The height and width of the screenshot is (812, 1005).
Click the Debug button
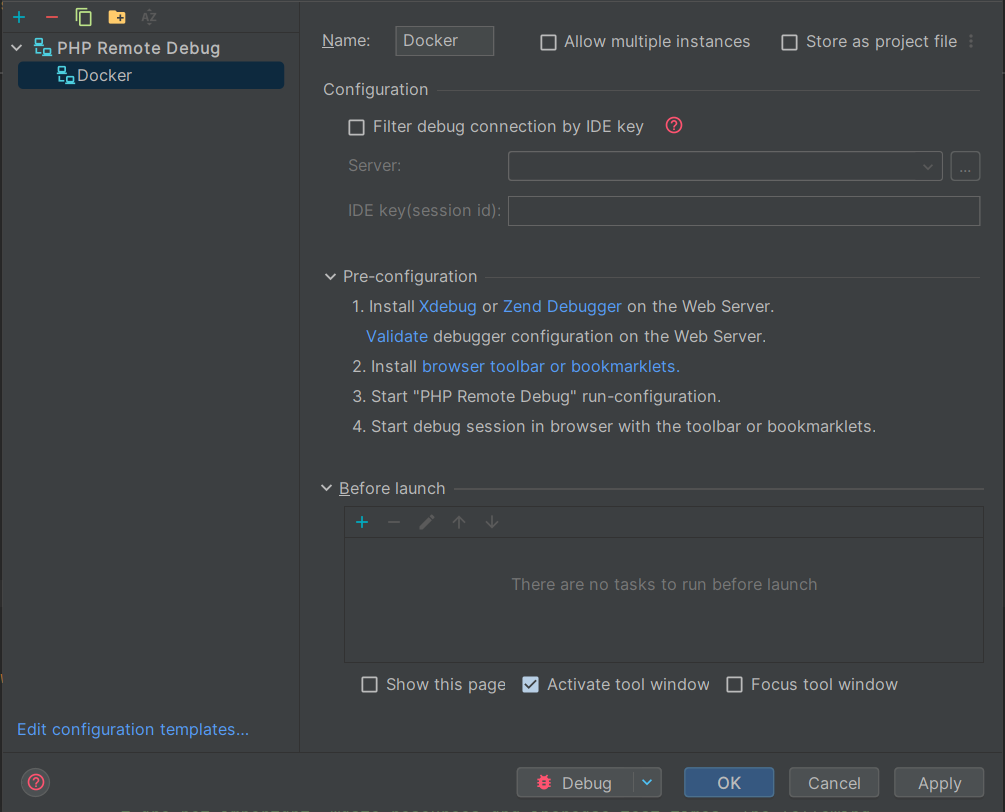pos(575,783)
